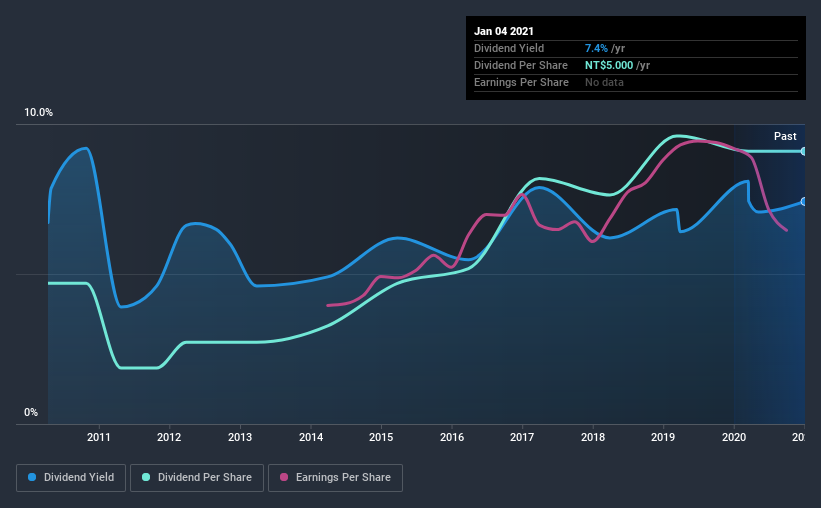Click the blue Dividend Yield legend dot

click(x=32, y=477)
